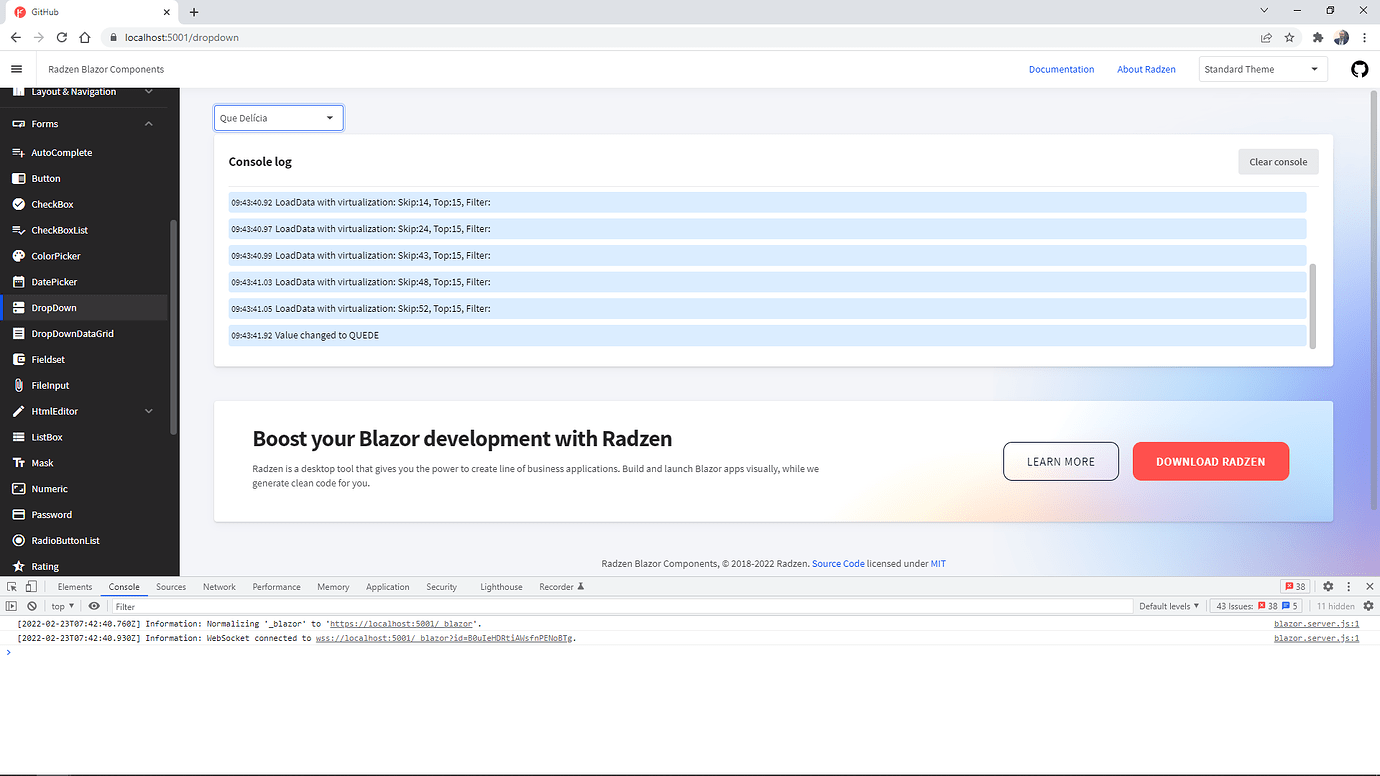Click the hamburger menu beside Radzen Blazor Components

(16, 69)
